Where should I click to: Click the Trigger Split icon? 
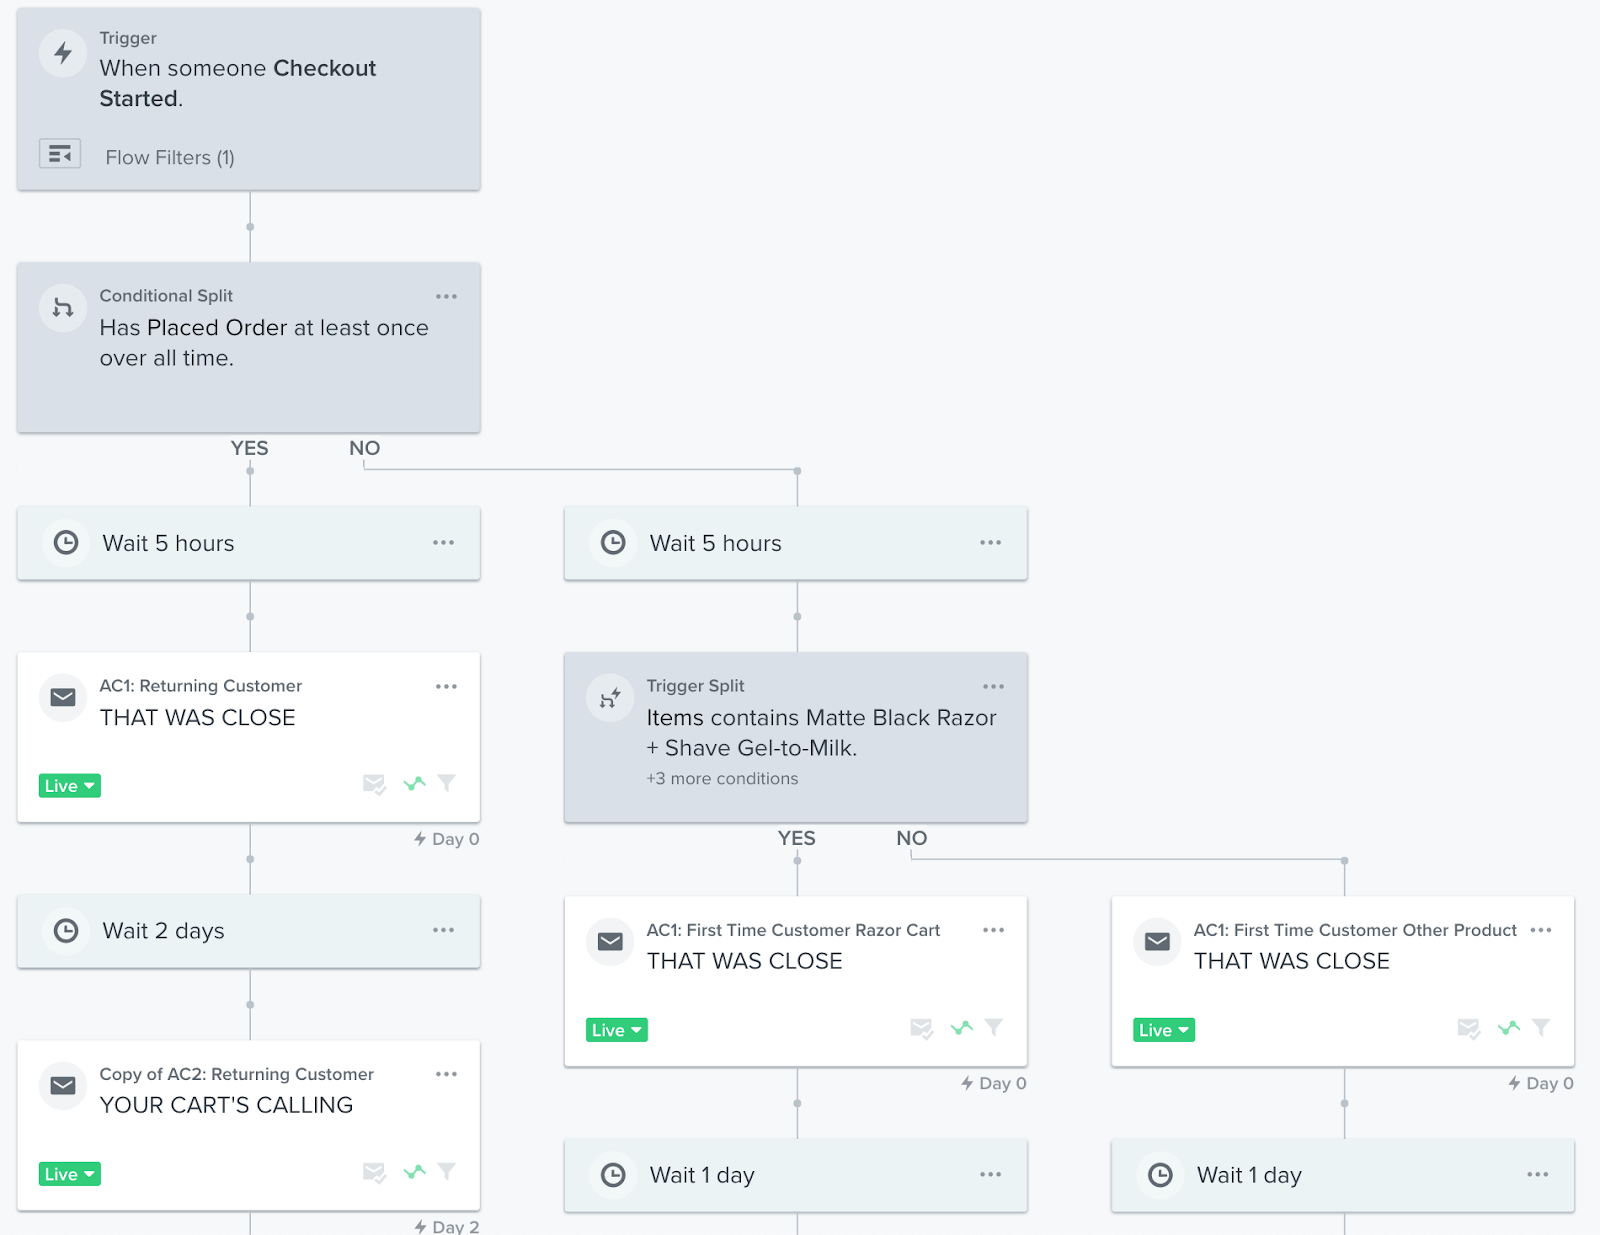610,698
